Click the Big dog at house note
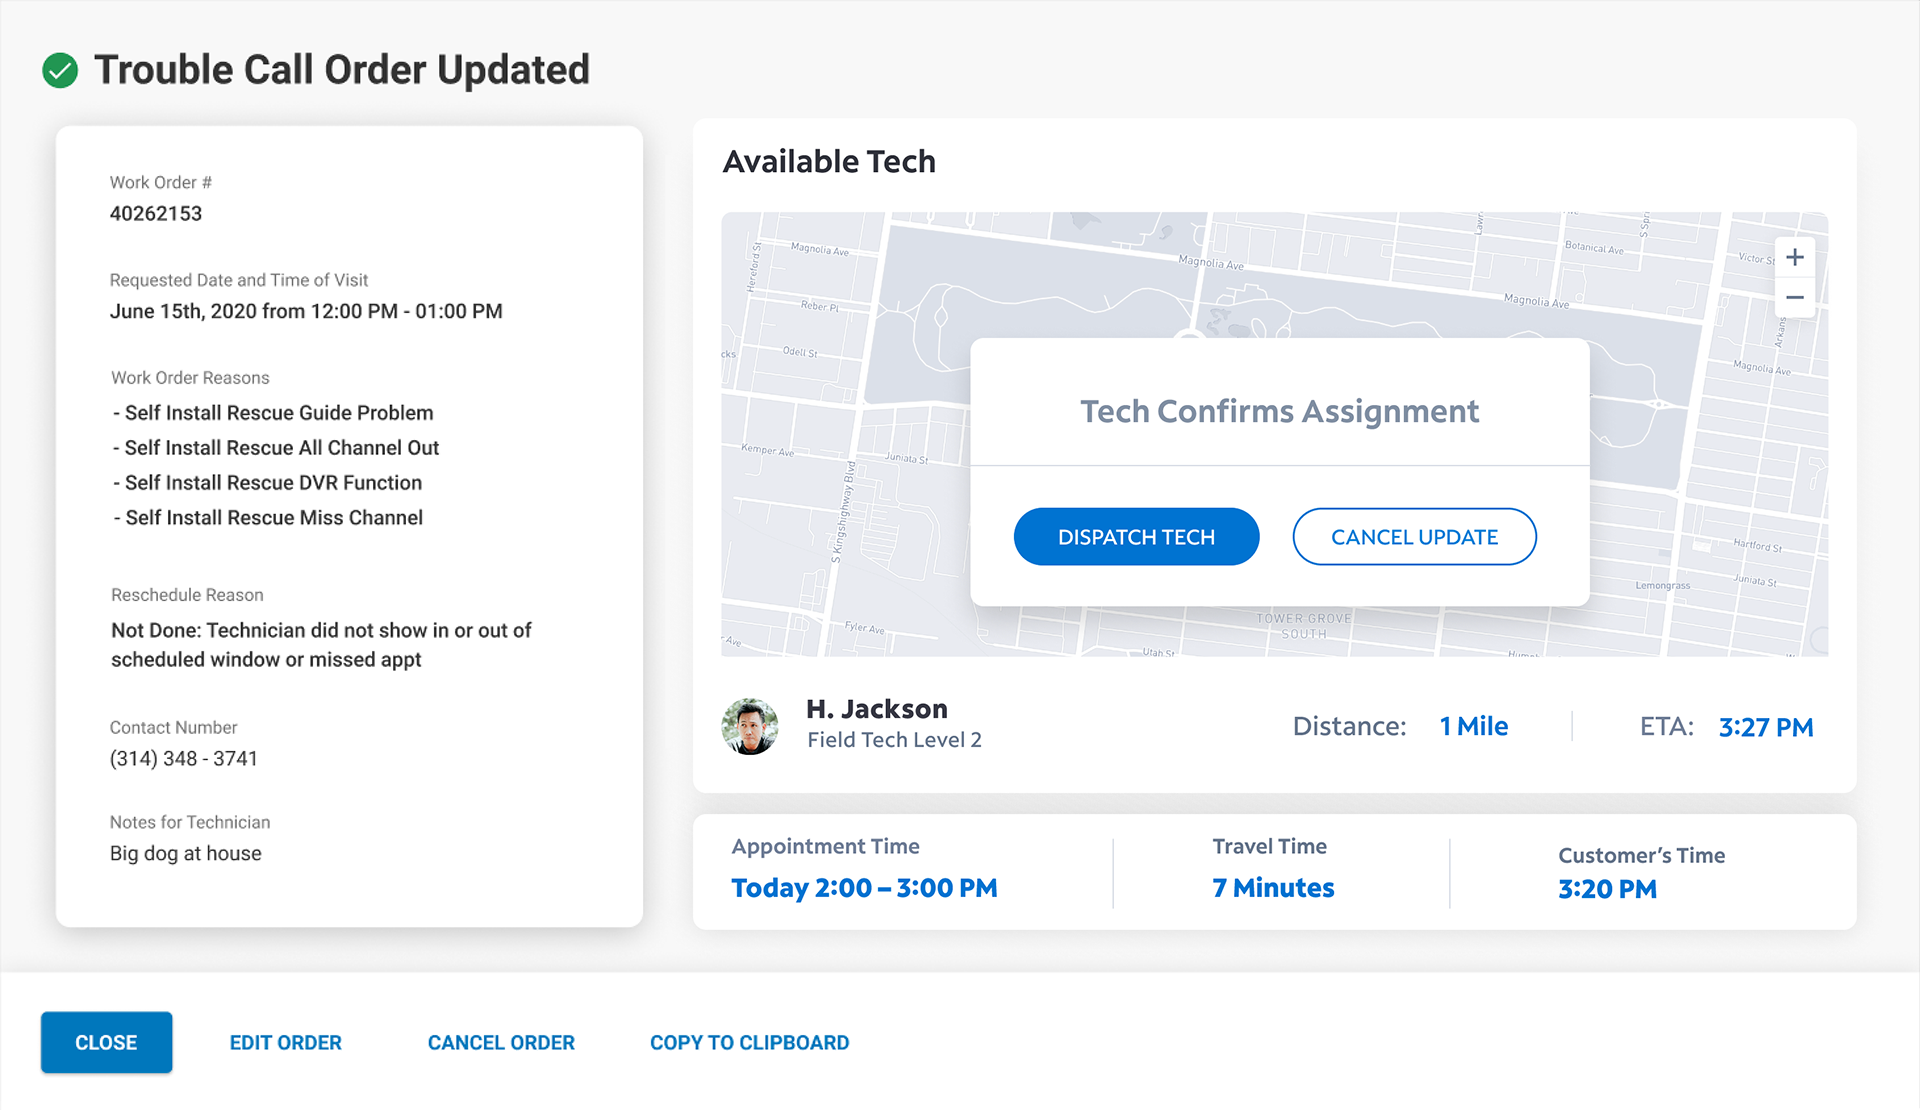 click(186, 853)
